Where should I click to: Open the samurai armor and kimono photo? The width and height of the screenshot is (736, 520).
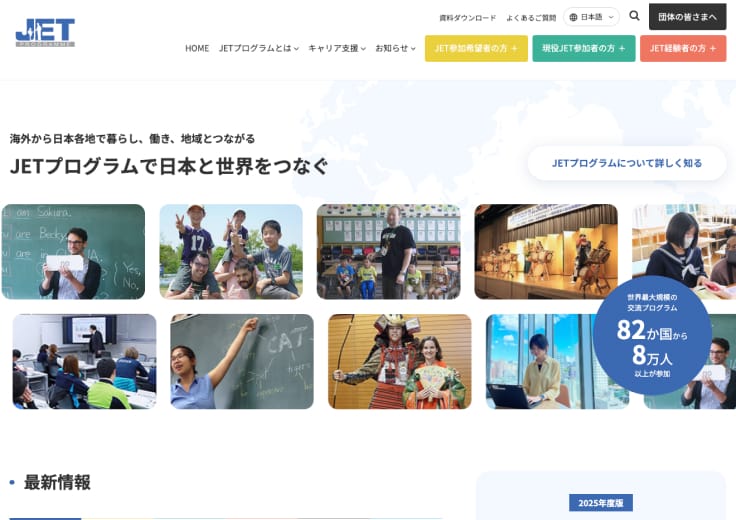[399, 361]
